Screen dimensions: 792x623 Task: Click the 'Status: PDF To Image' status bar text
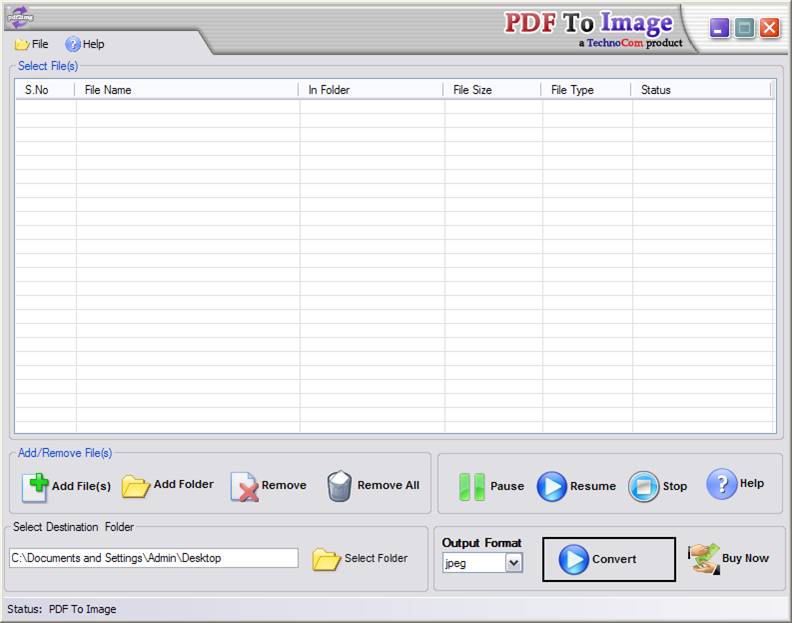[x=62, y=609]
